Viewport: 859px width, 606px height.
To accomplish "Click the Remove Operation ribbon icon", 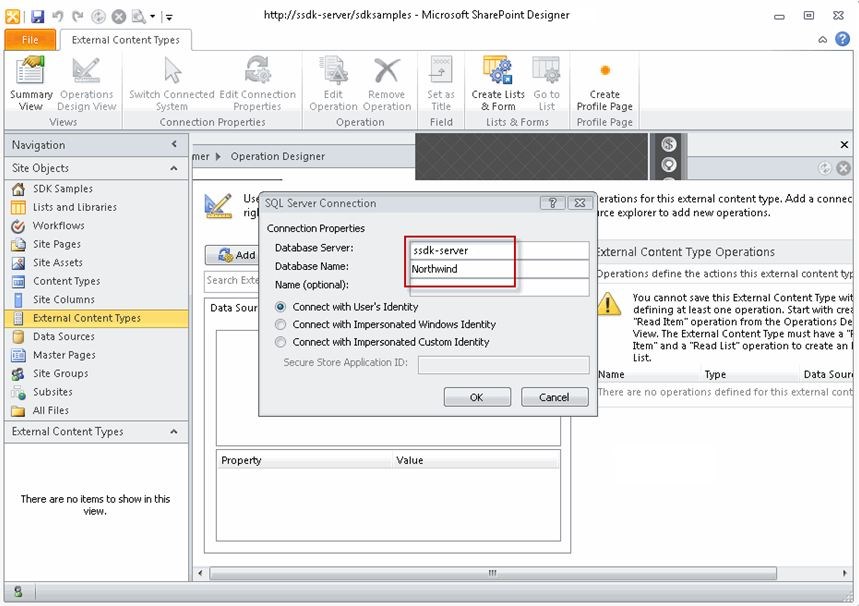I will click(387, 84).
